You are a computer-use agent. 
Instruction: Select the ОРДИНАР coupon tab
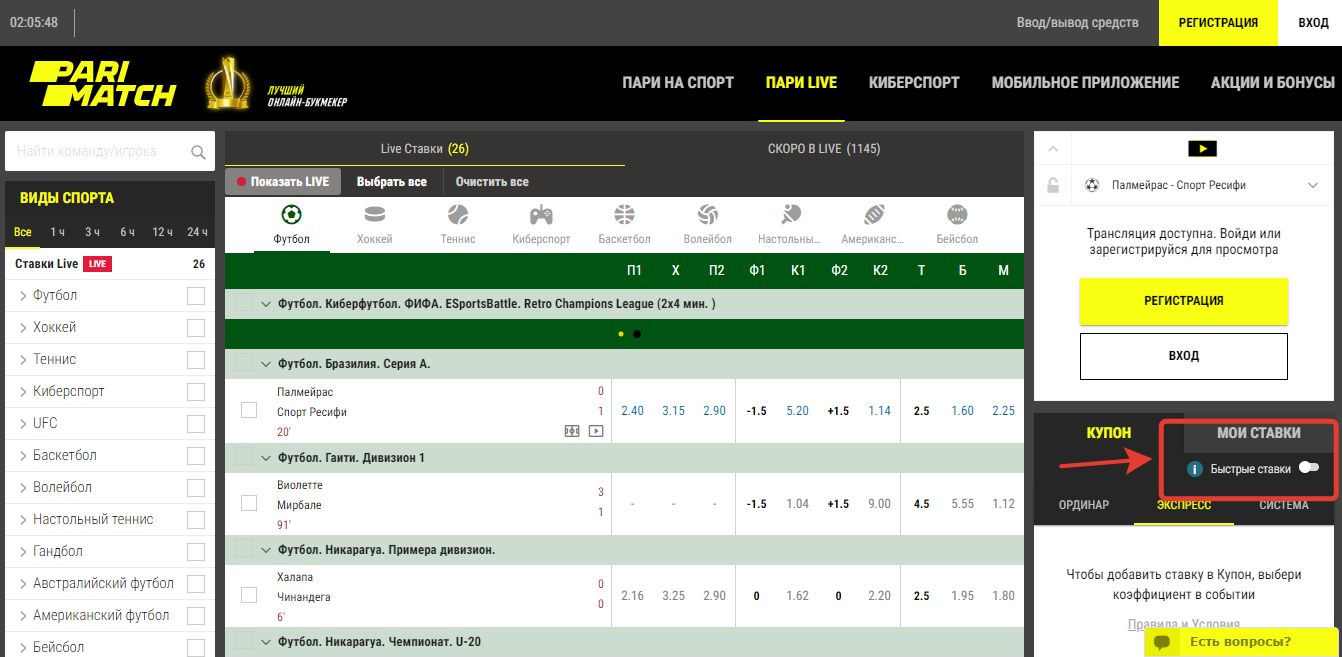pyautogui.click(x=1084, y=505)
